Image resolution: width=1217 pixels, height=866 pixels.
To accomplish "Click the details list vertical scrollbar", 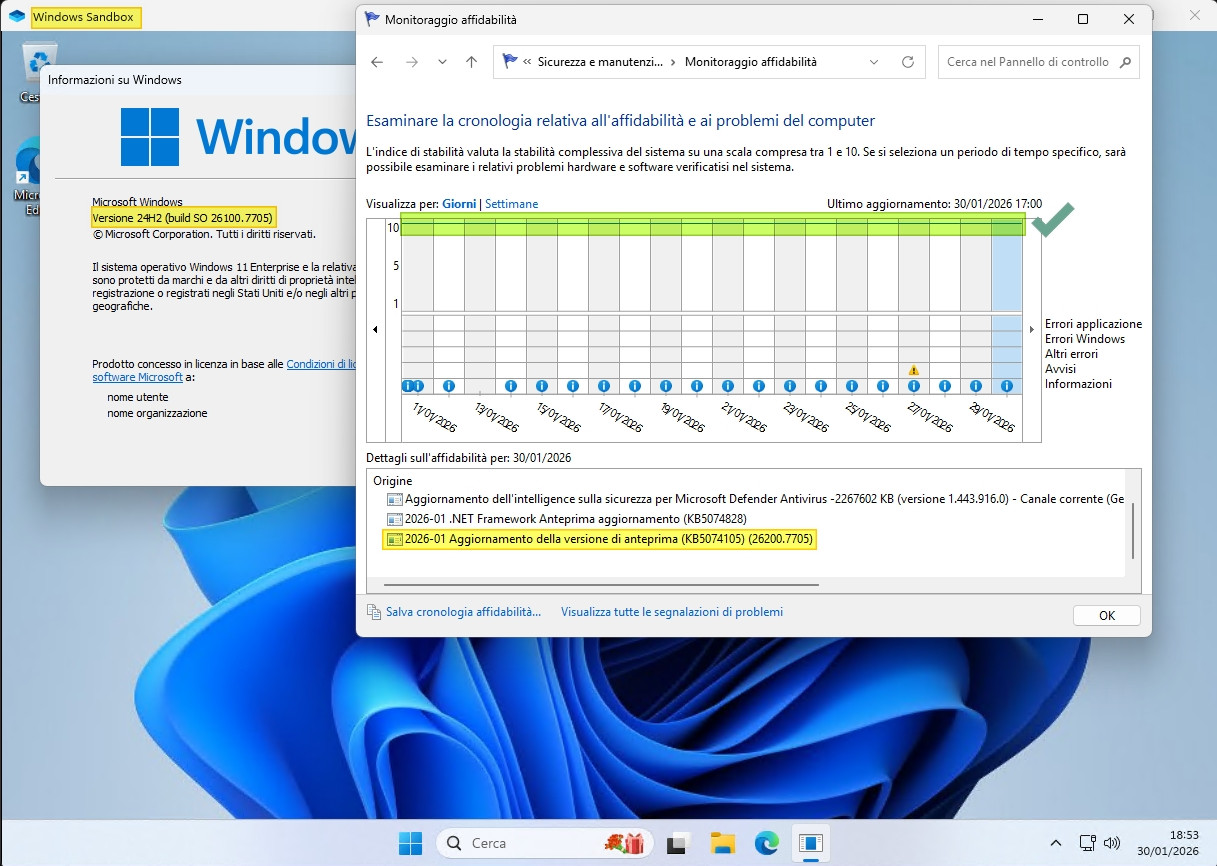I will [x=1133, y=531].
